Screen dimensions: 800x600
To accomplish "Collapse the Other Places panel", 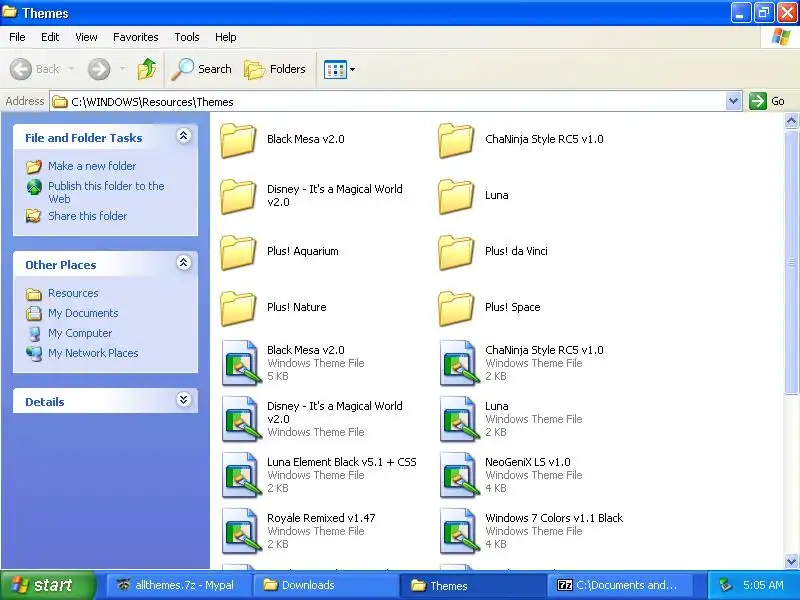I will point(184,263).
